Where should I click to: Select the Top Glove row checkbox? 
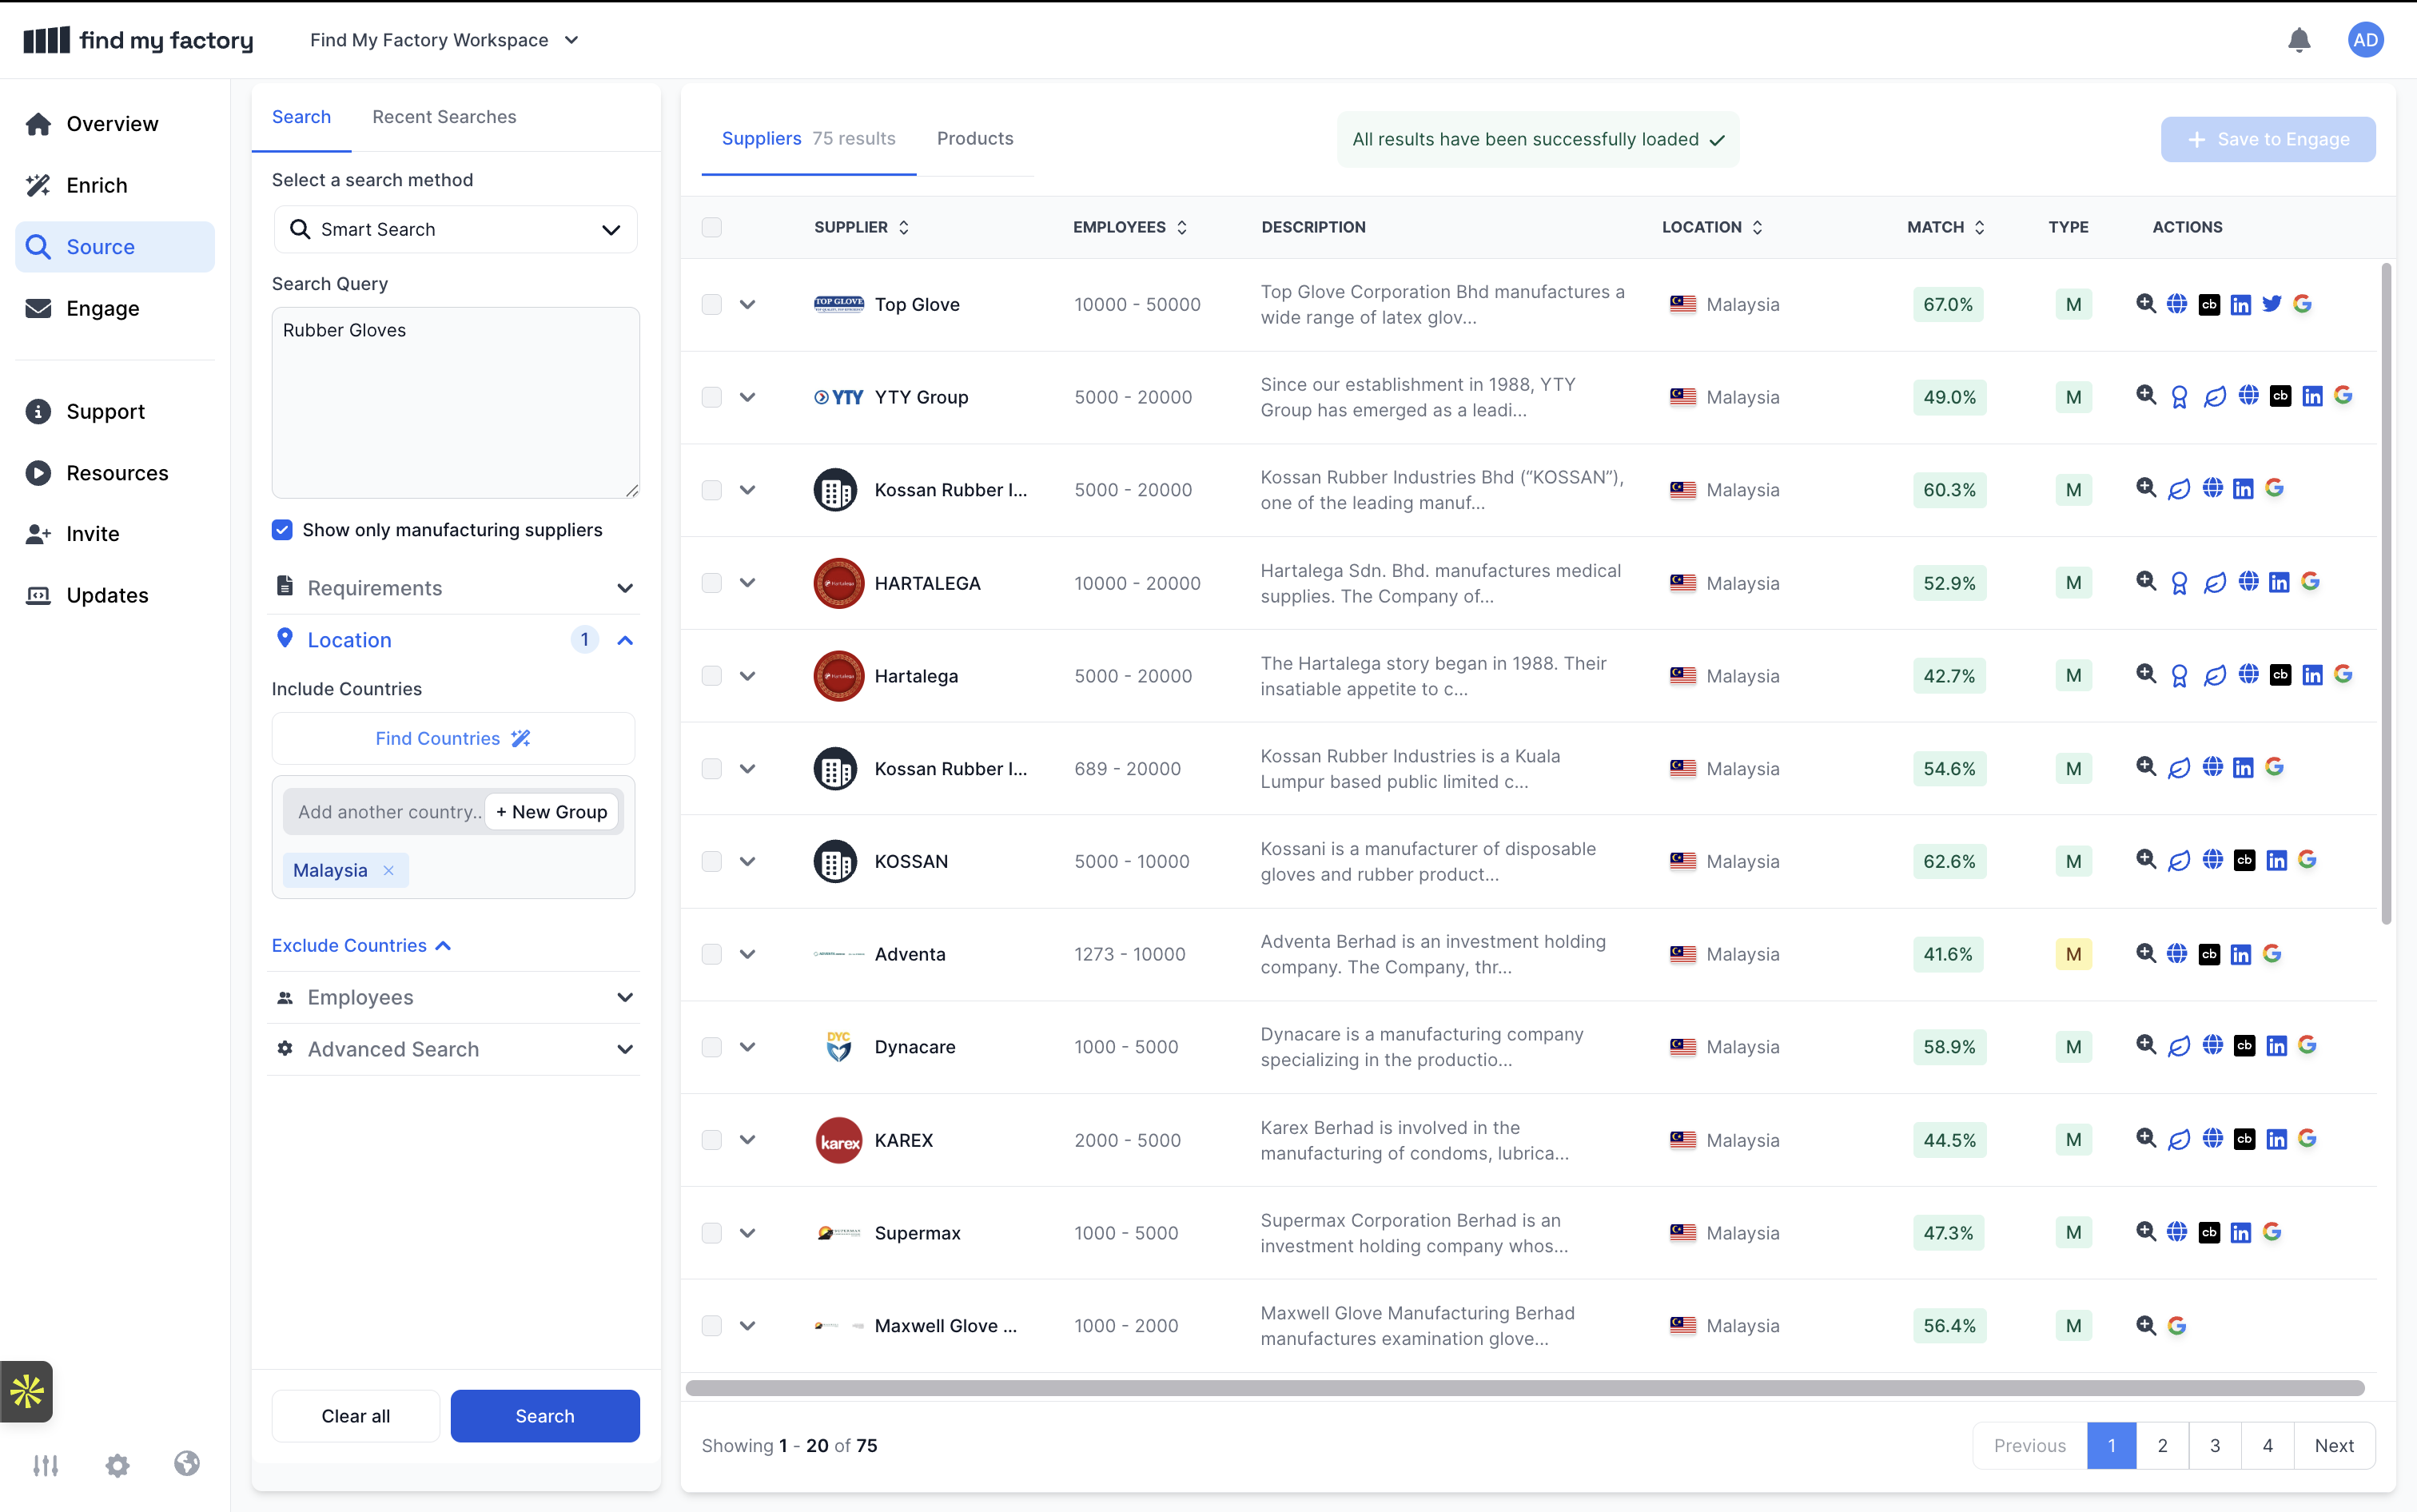point(711,304)
